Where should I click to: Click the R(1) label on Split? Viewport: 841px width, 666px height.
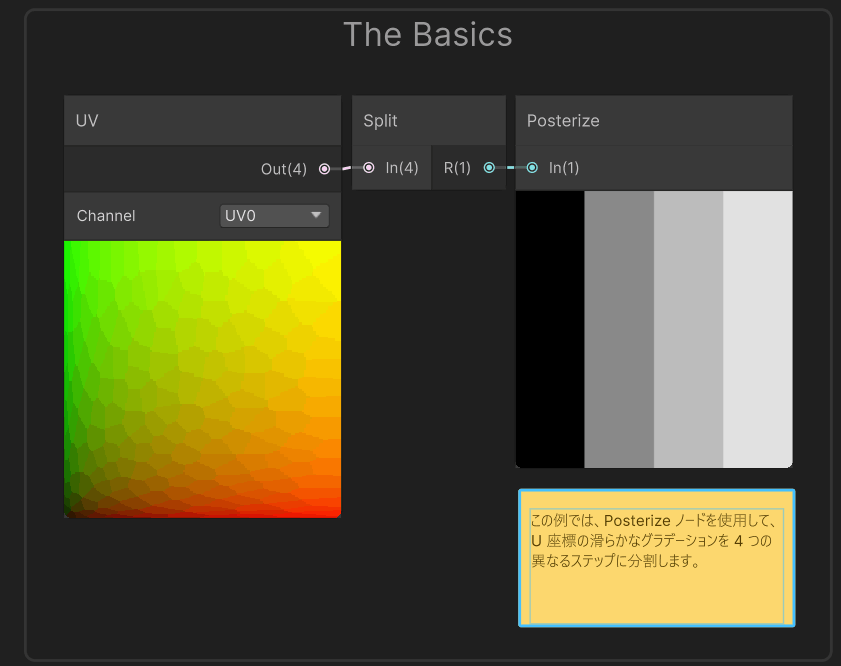tap(457, 168)
